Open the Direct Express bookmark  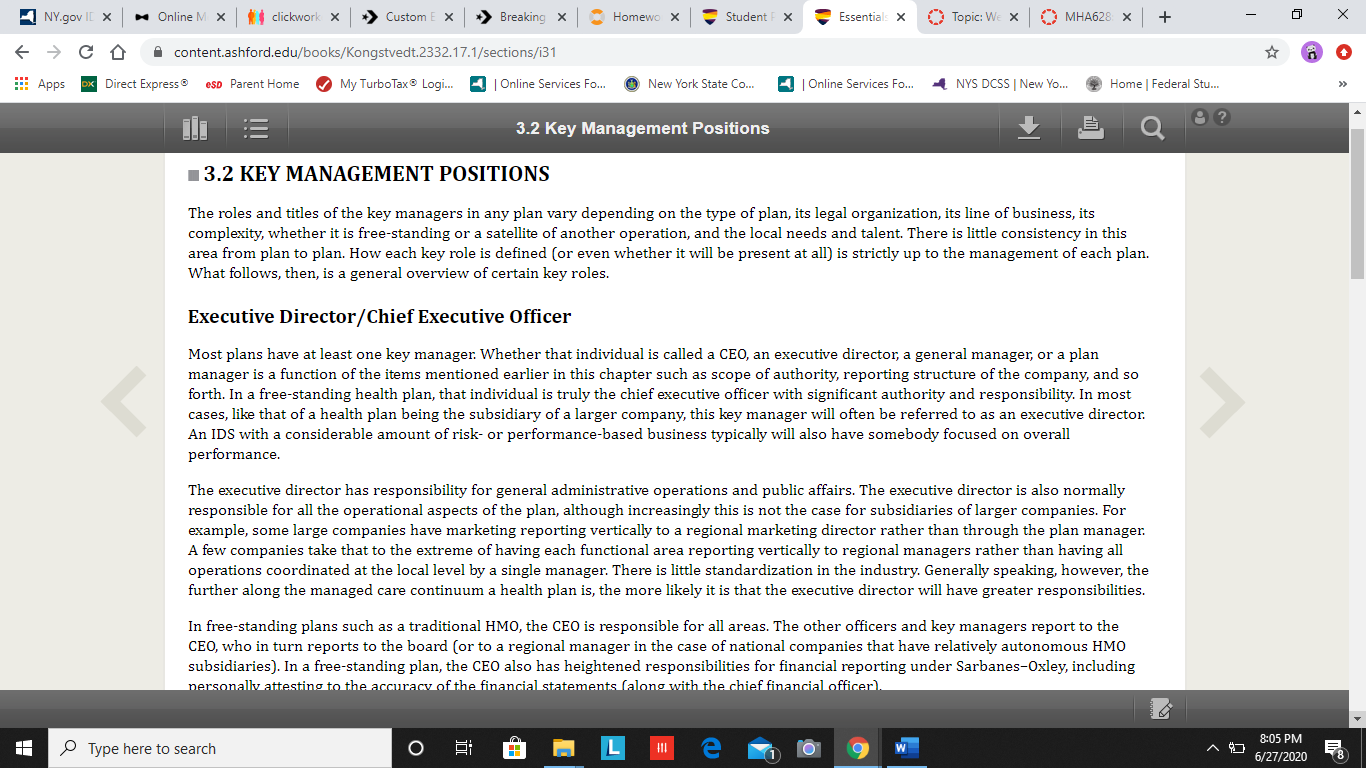(x=134, y=84)
